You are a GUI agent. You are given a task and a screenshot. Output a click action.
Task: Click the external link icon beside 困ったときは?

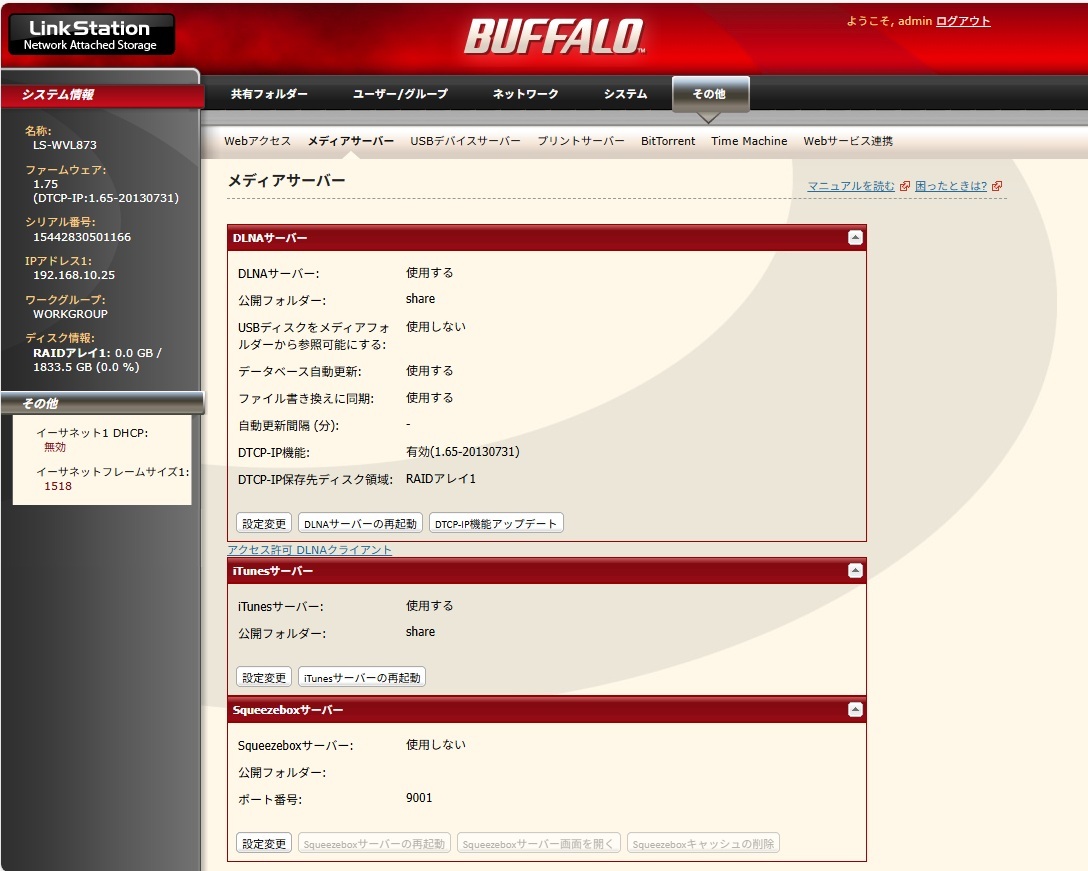pyautogui.click(x=997, y=186)
